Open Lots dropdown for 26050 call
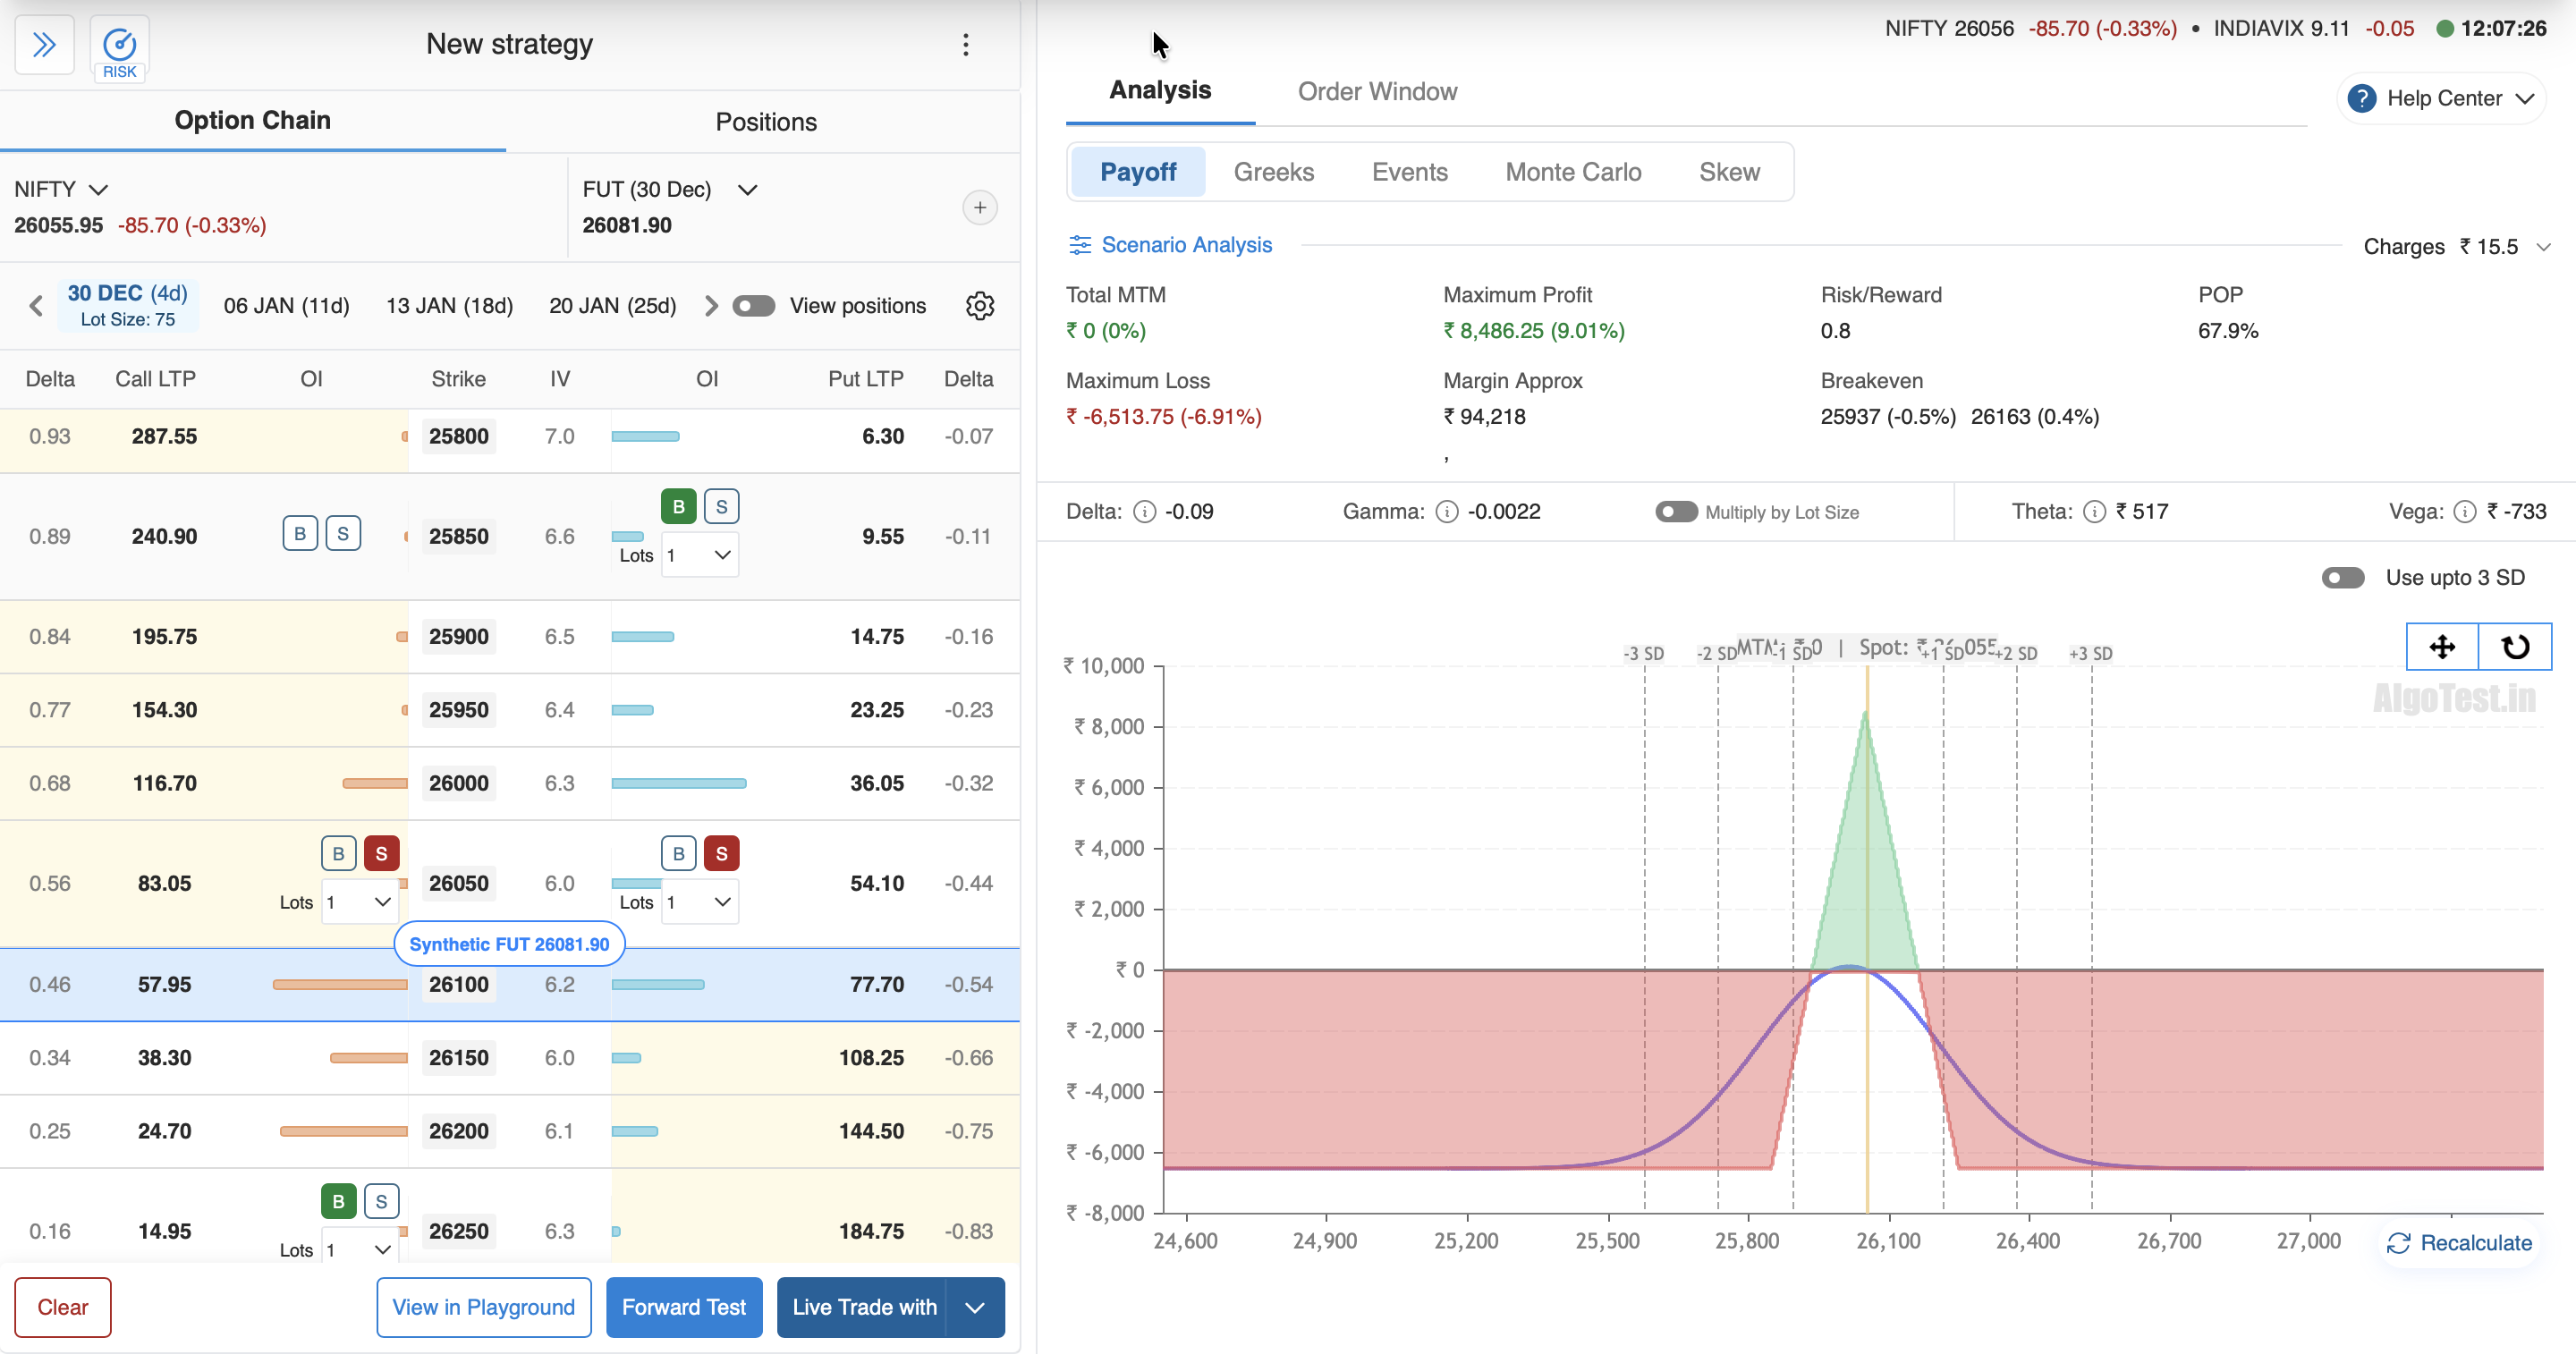Screen dimensions: 2576x1363 (x=359, y=902)
